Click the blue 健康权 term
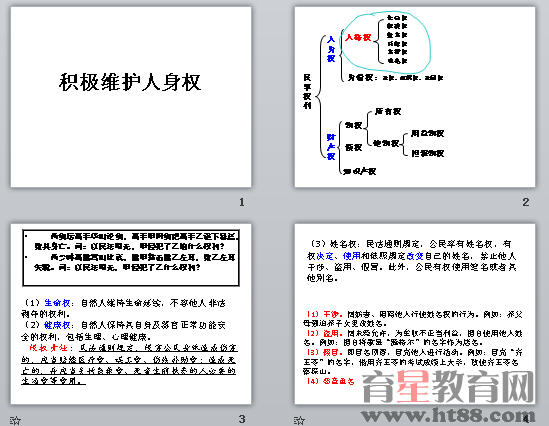549x426 pixels. [57, 325]
